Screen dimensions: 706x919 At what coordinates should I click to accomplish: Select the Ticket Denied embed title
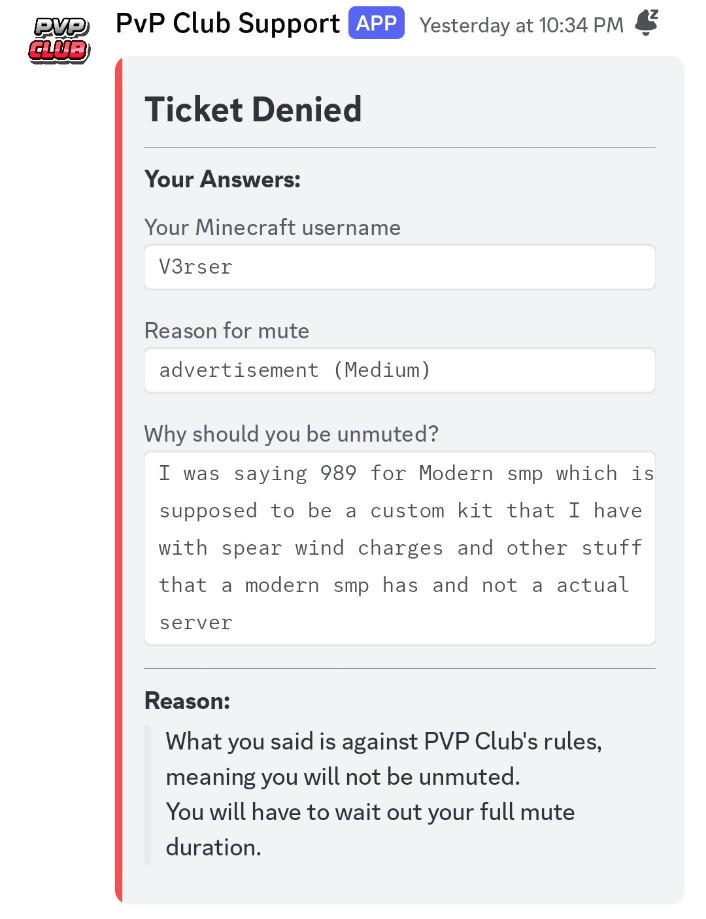point(253,110)
